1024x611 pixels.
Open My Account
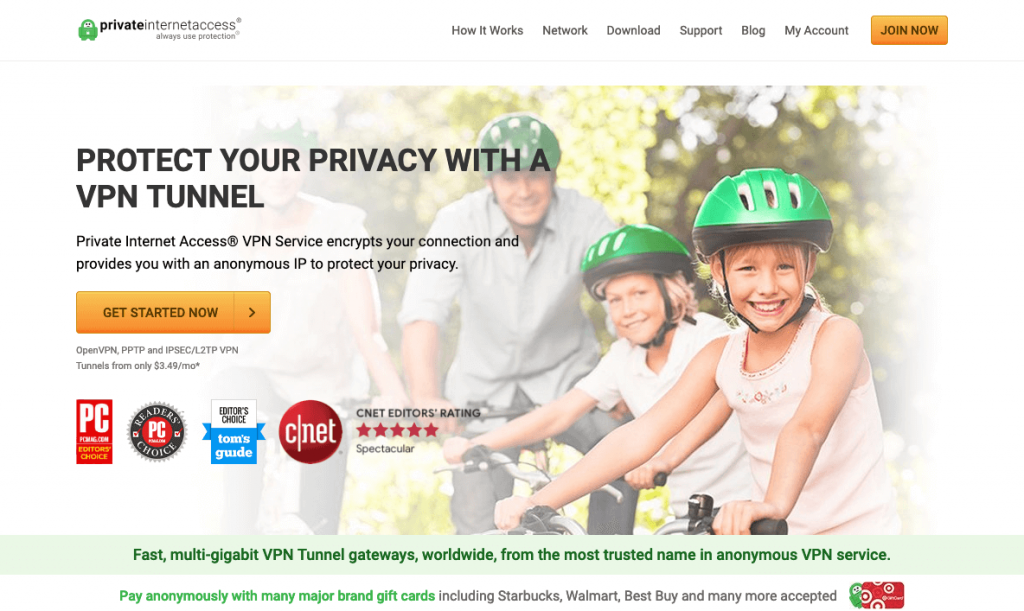point(816,31)
